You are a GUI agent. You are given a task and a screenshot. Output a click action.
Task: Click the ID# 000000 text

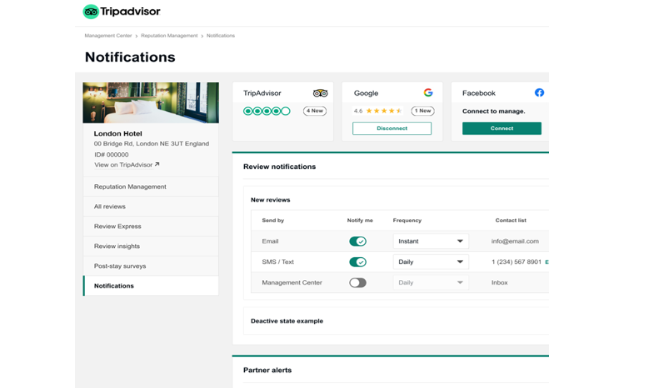111,154
